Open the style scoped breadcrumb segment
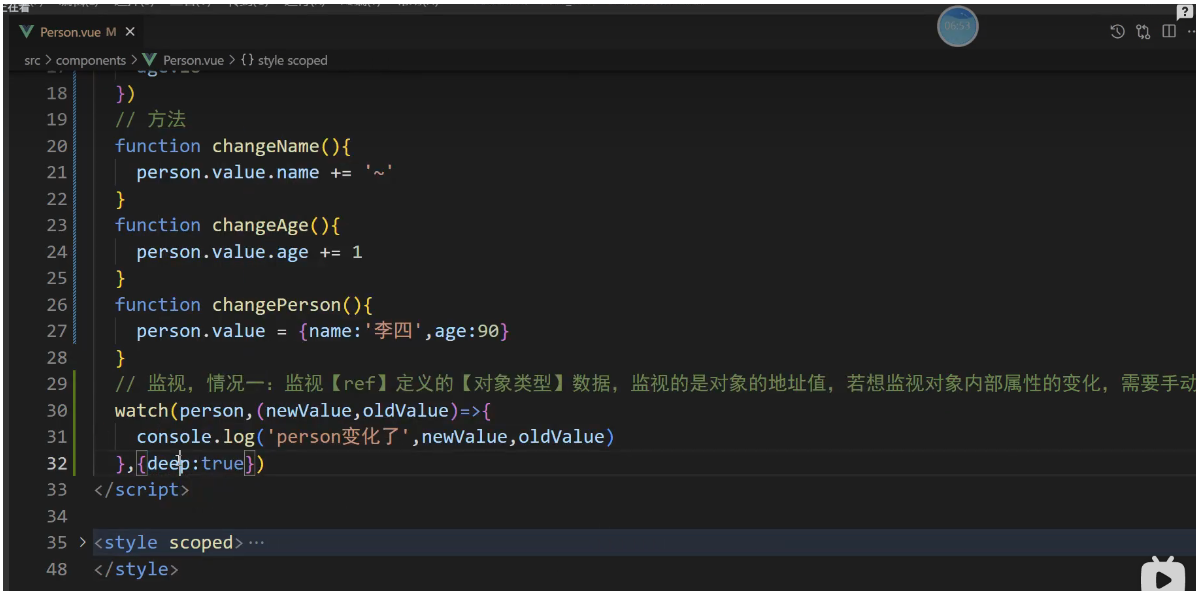Screen dimensions: 1196x594 click(x=293, y=60)
